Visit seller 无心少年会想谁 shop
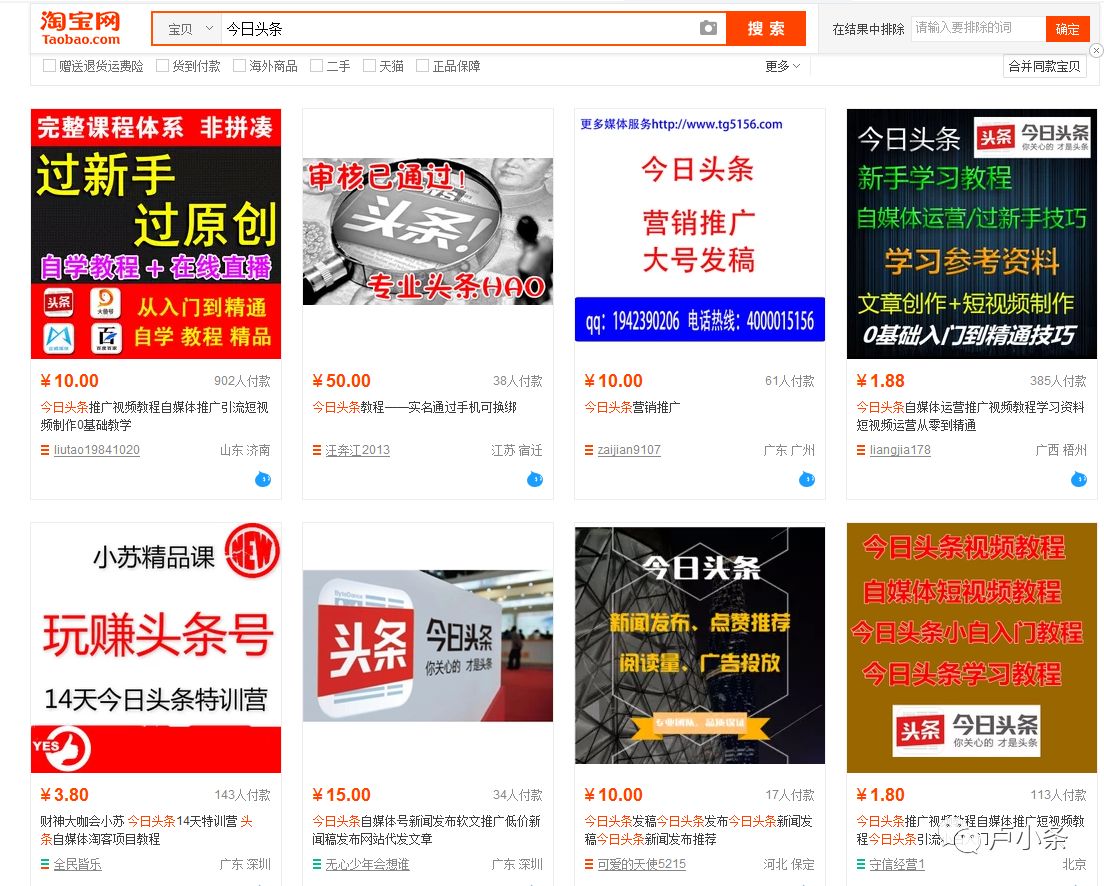Screen dimensions: 1104x886 [367, 864]
